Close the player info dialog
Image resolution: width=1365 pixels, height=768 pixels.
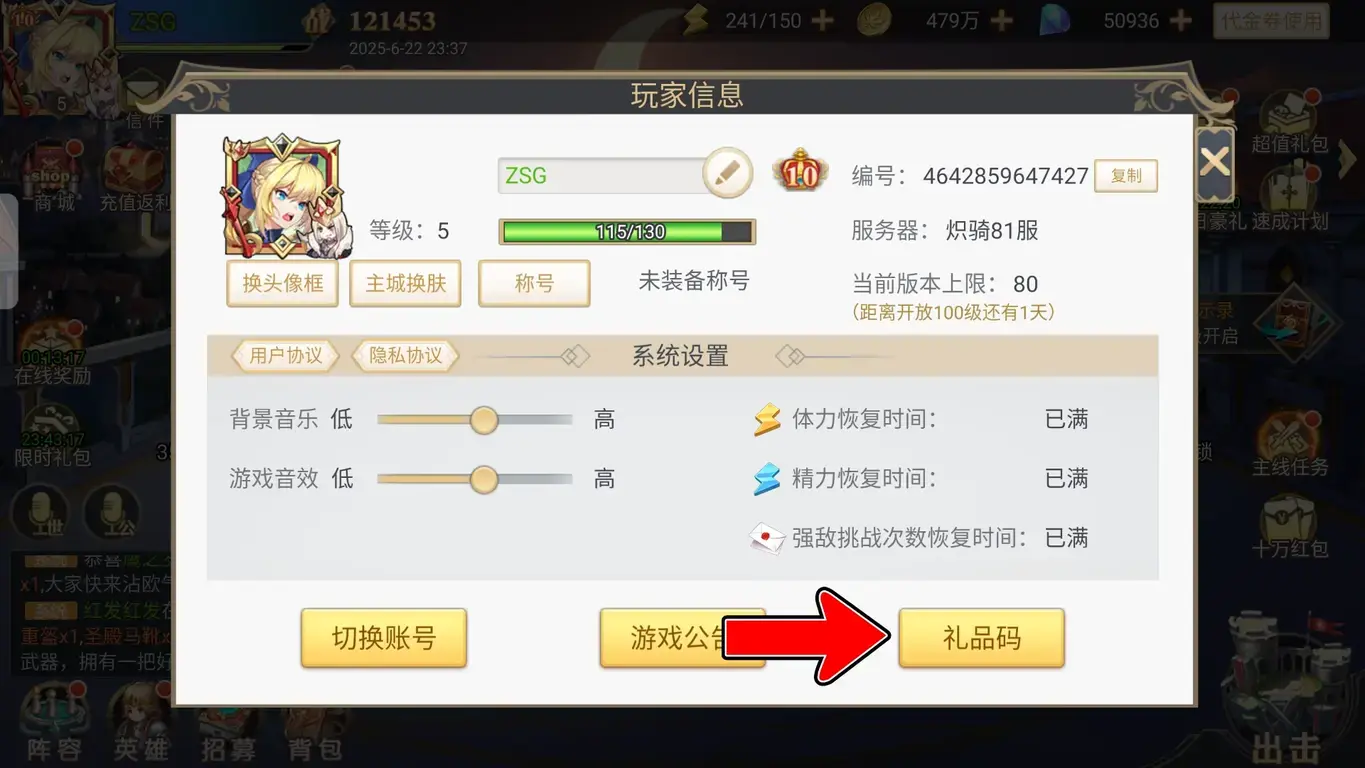tap(1214, 164)
